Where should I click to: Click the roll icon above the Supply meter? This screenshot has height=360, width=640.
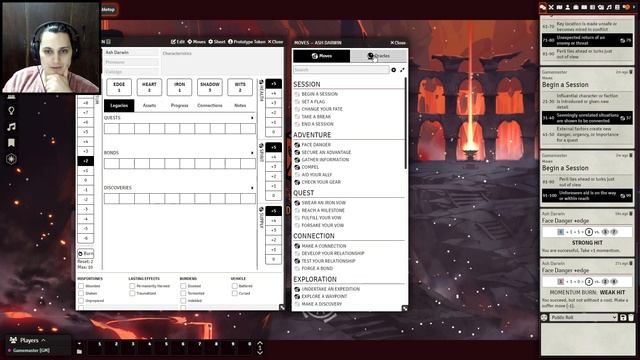click(261, 209)
